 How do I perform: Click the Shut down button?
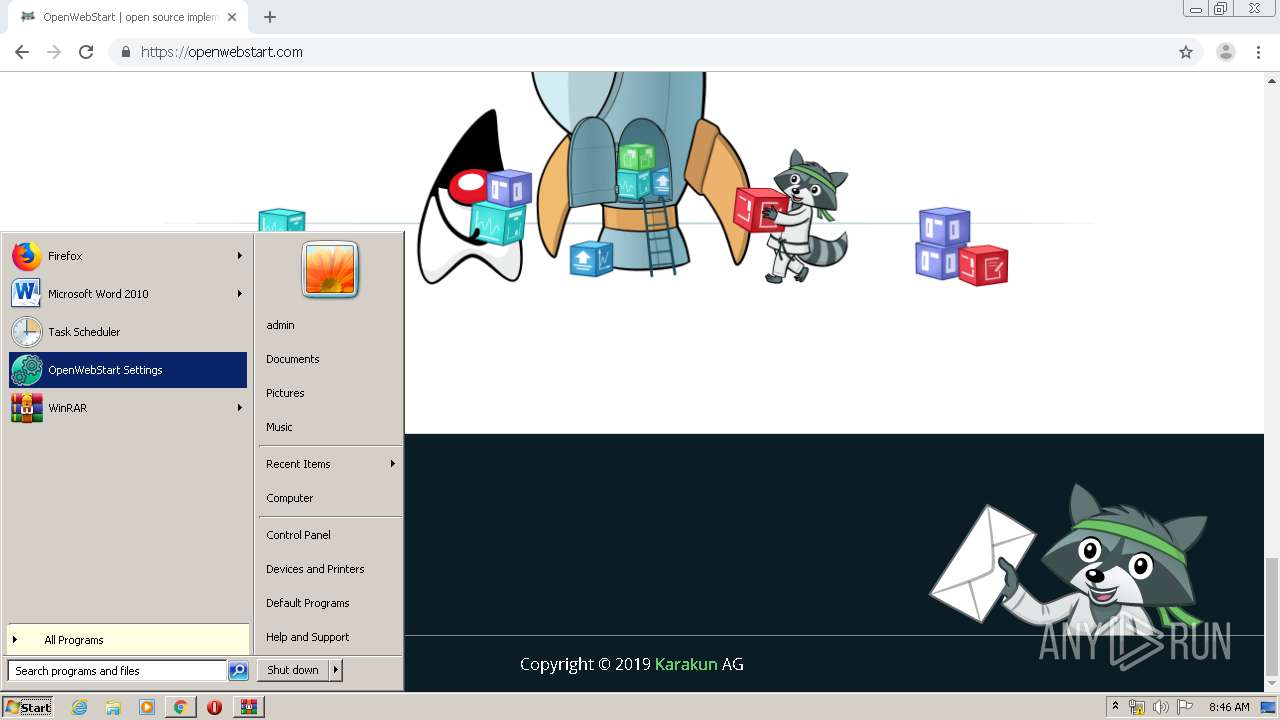pos(293,670)
